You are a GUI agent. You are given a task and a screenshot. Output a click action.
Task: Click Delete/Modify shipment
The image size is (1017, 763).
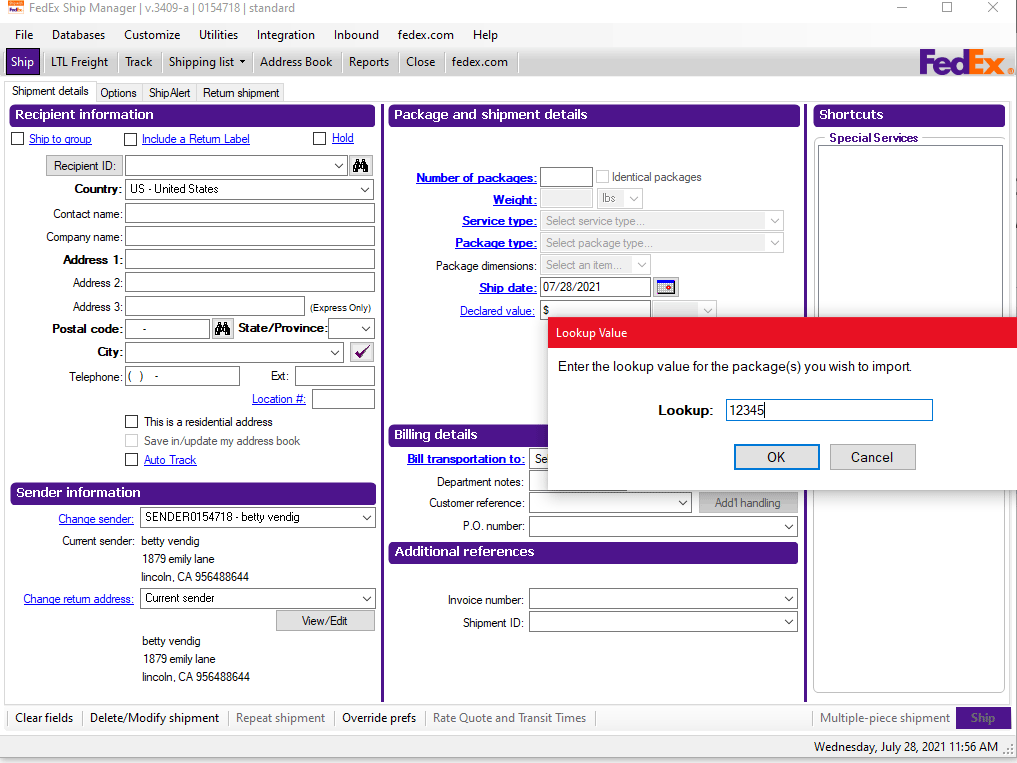click(x=154, y=718)
